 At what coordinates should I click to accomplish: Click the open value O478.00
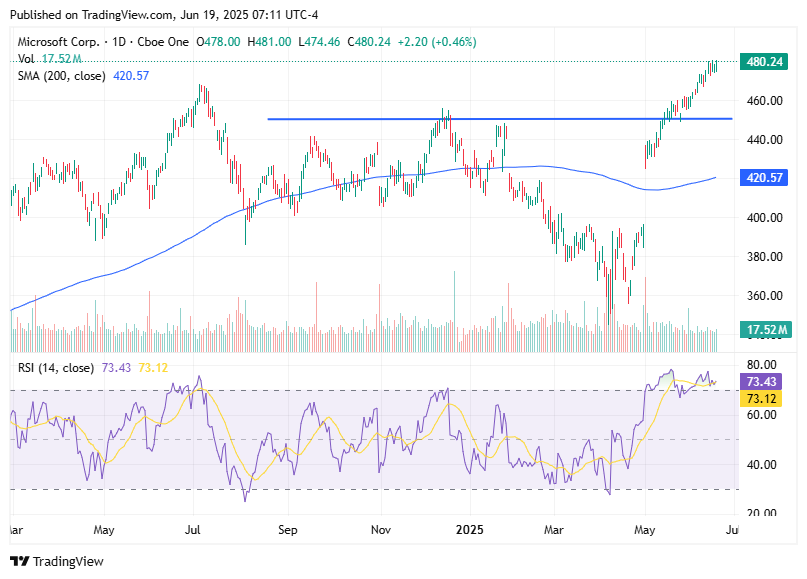click(218, 42)
